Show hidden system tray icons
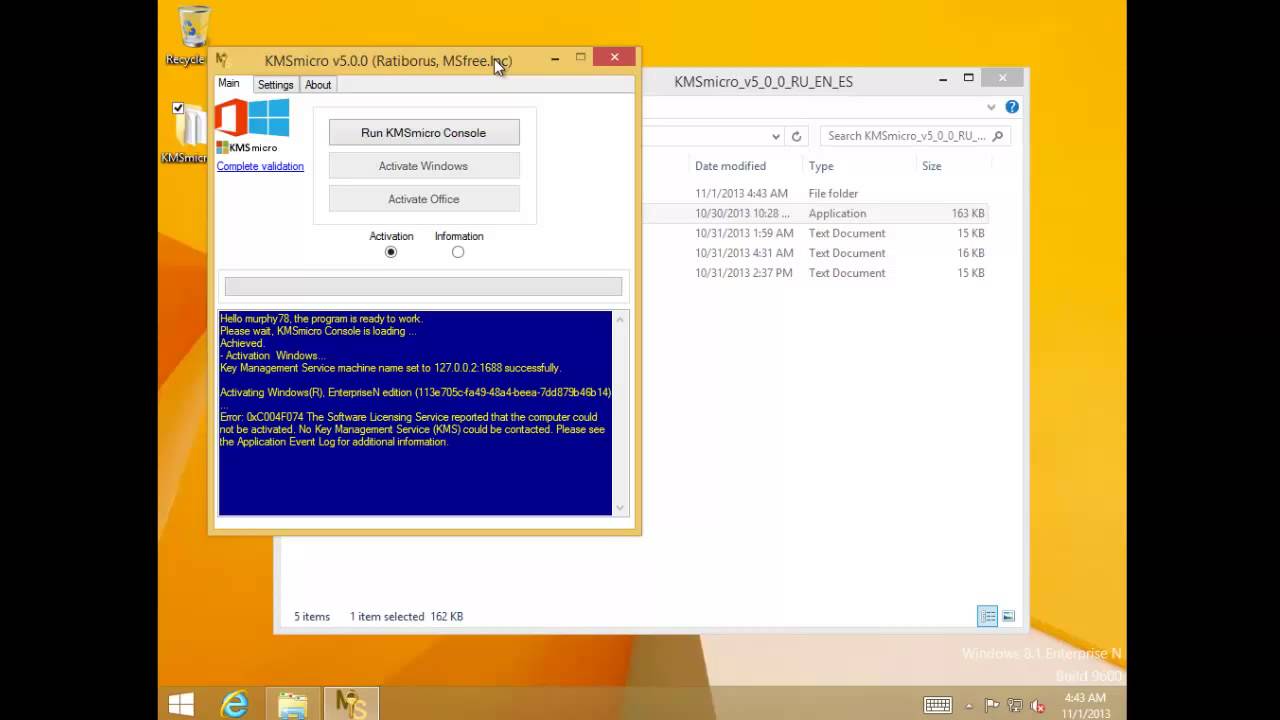 (x=968, y=706)
